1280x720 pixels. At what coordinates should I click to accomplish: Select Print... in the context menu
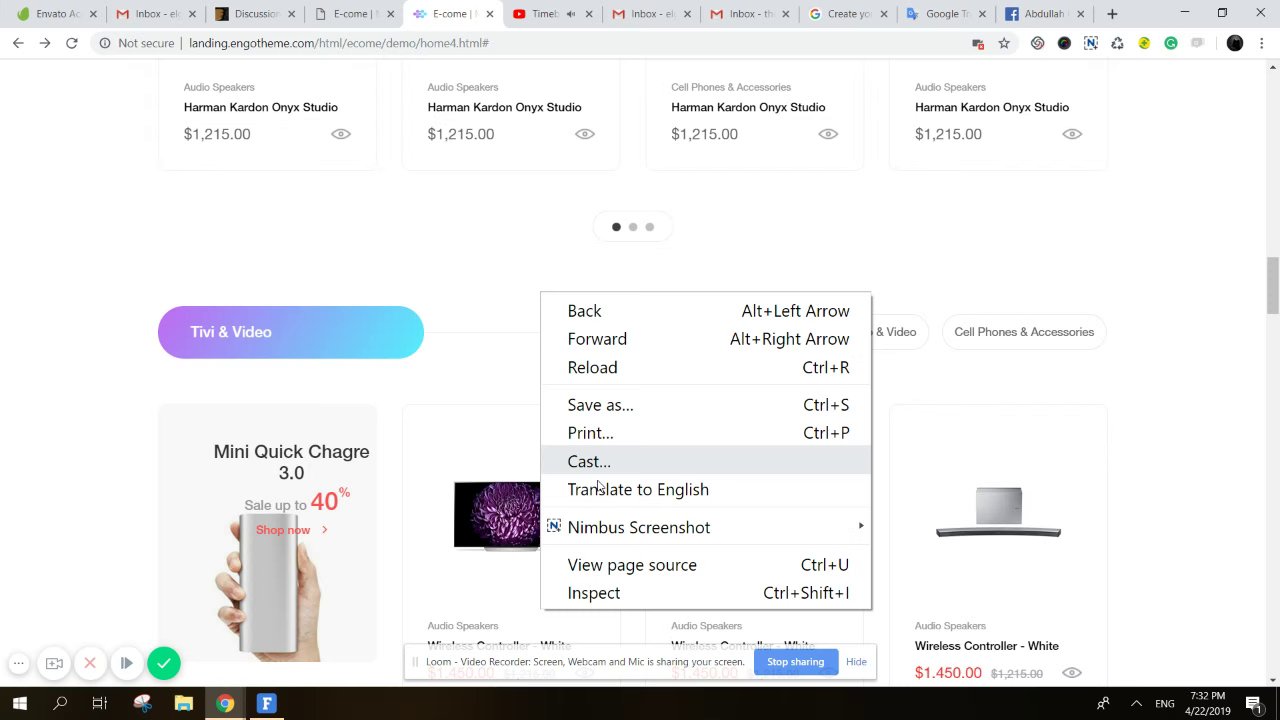pos(706,433)
